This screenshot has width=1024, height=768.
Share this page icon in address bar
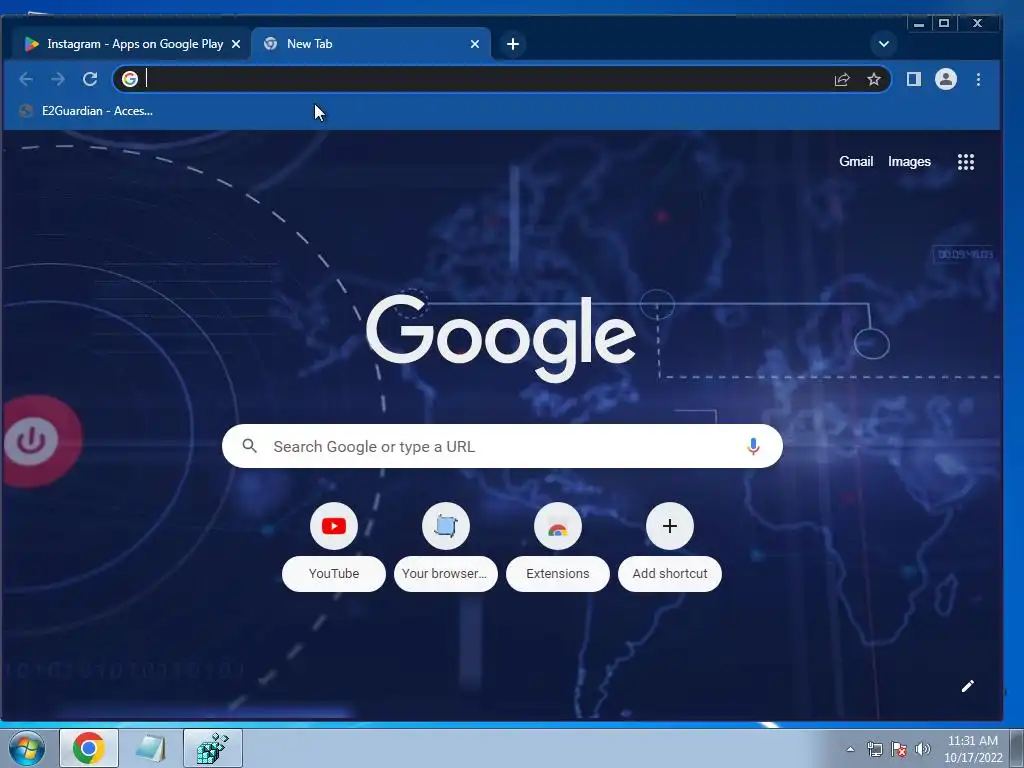pos(842,80)
